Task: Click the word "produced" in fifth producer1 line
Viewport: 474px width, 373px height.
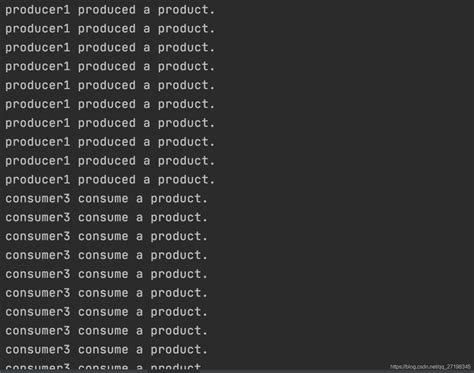Action: 107,86
